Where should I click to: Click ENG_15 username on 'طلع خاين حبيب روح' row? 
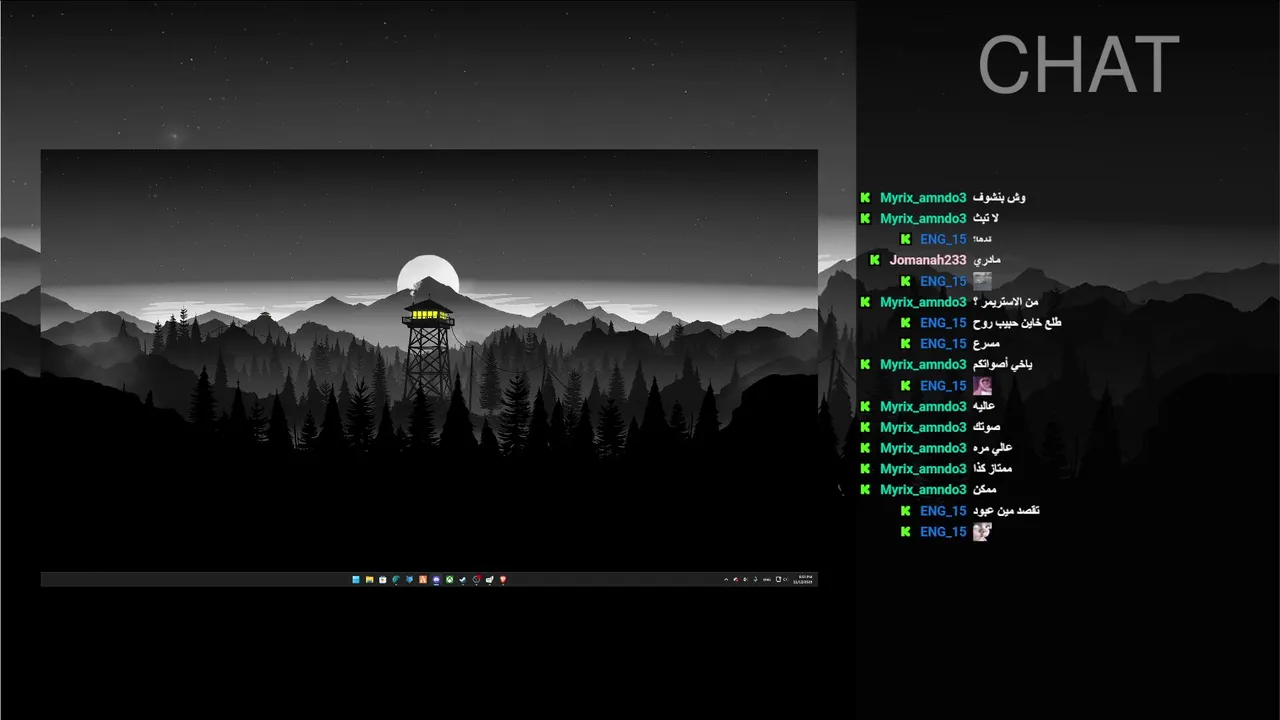pos(943,323)
